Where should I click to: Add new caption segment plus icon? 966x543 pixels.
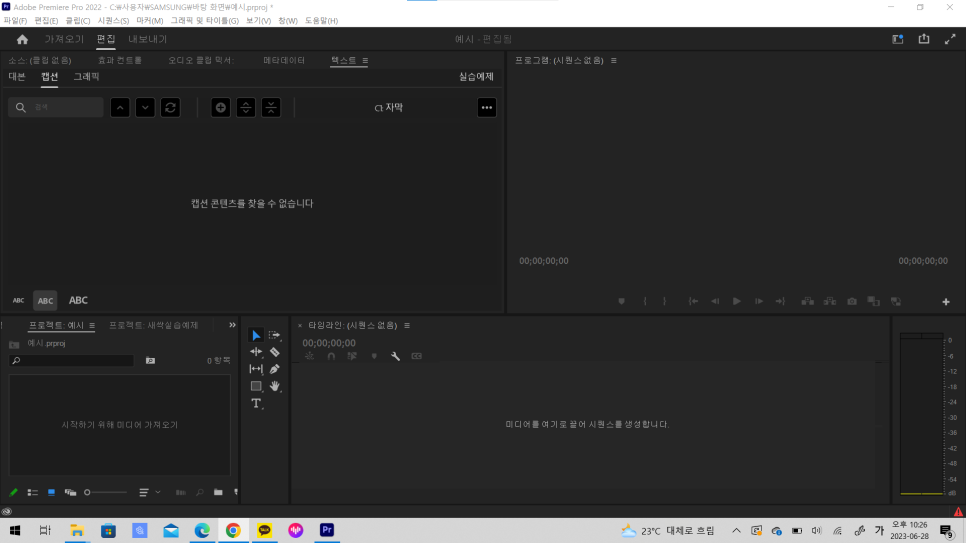[x=221, y=108]
